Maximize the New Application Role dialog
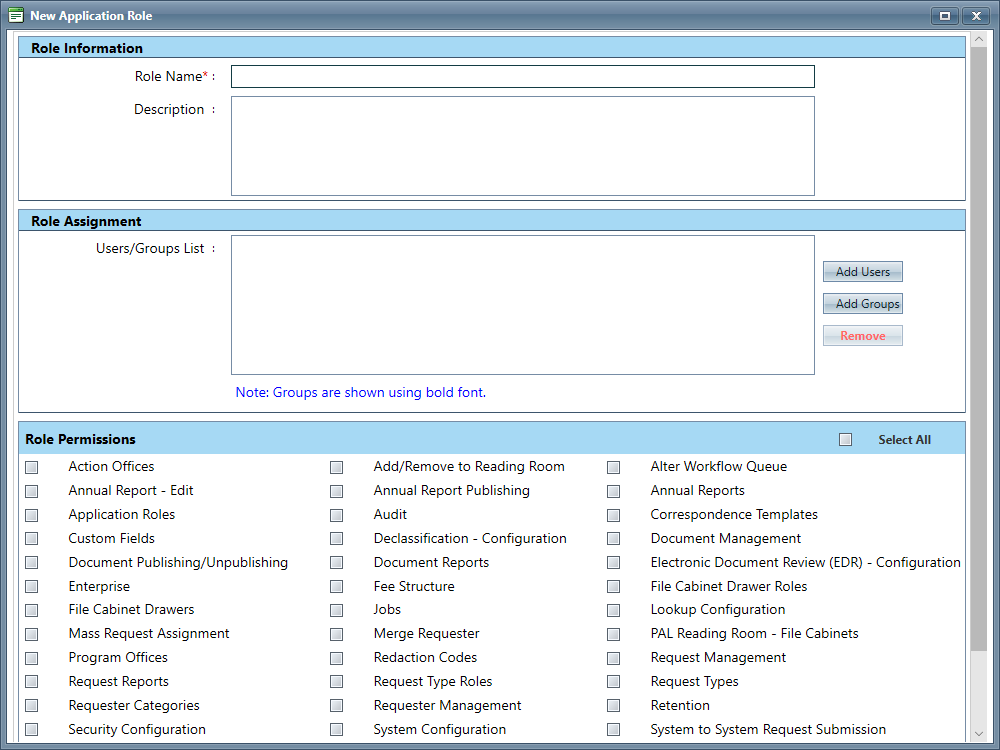This screenshot has width=1000, height=750. tap(944, 16)
